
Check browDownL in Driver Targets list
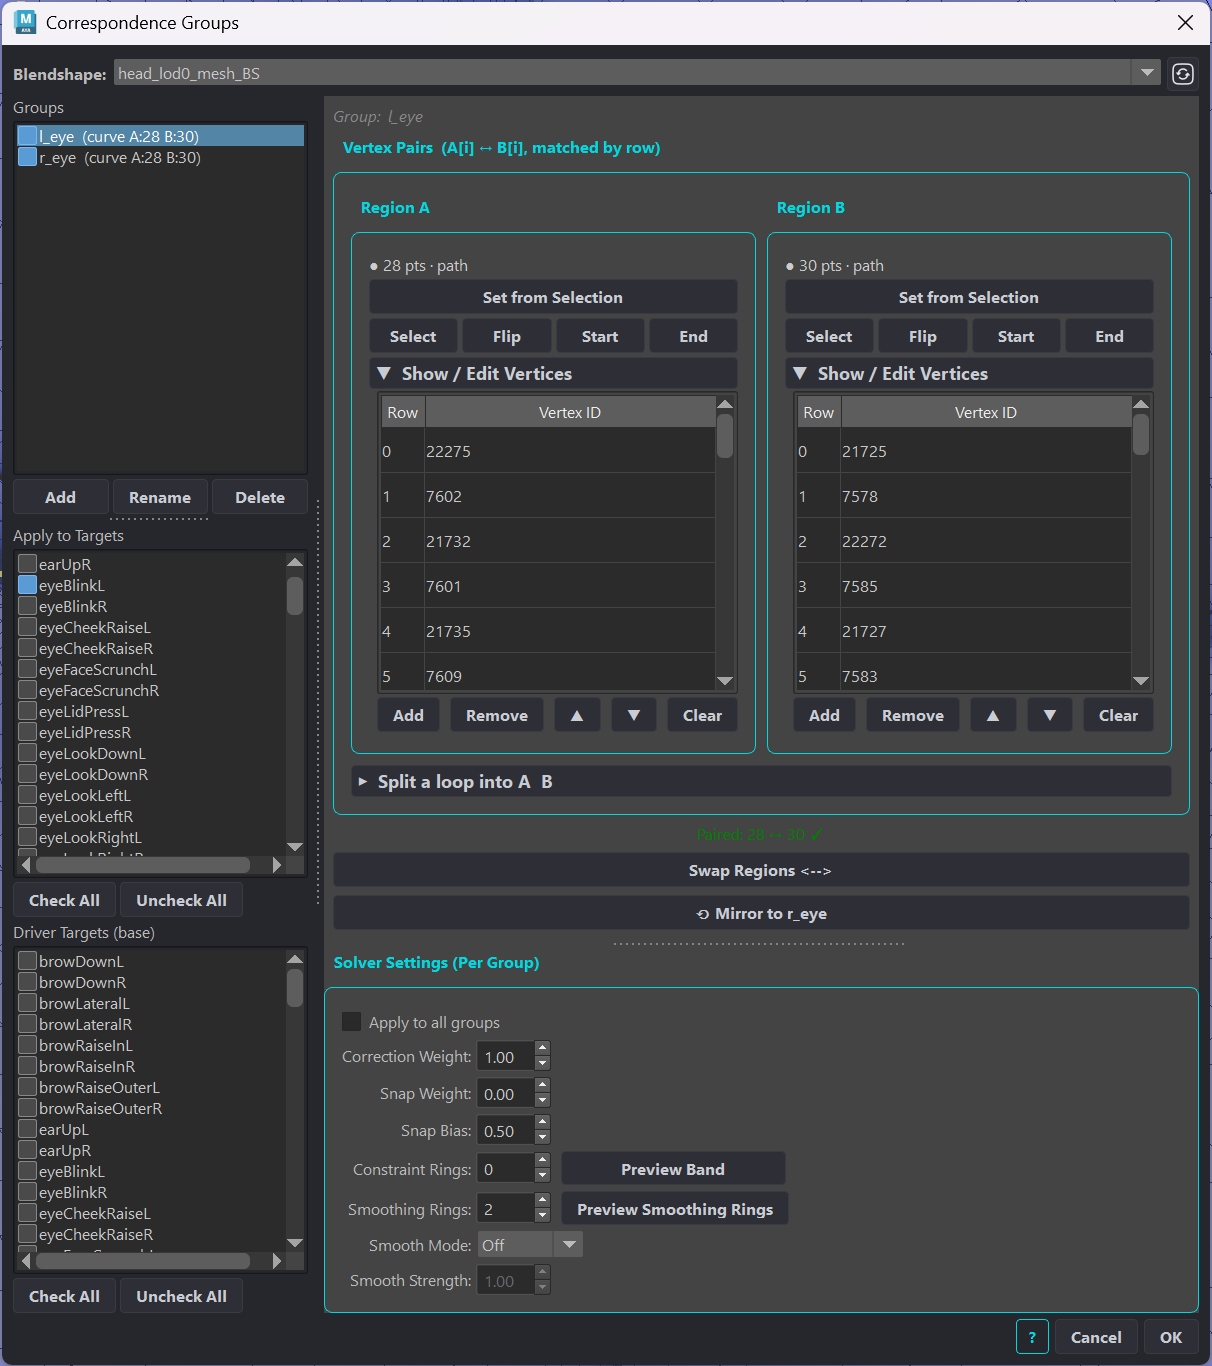[x=28, y=961]
